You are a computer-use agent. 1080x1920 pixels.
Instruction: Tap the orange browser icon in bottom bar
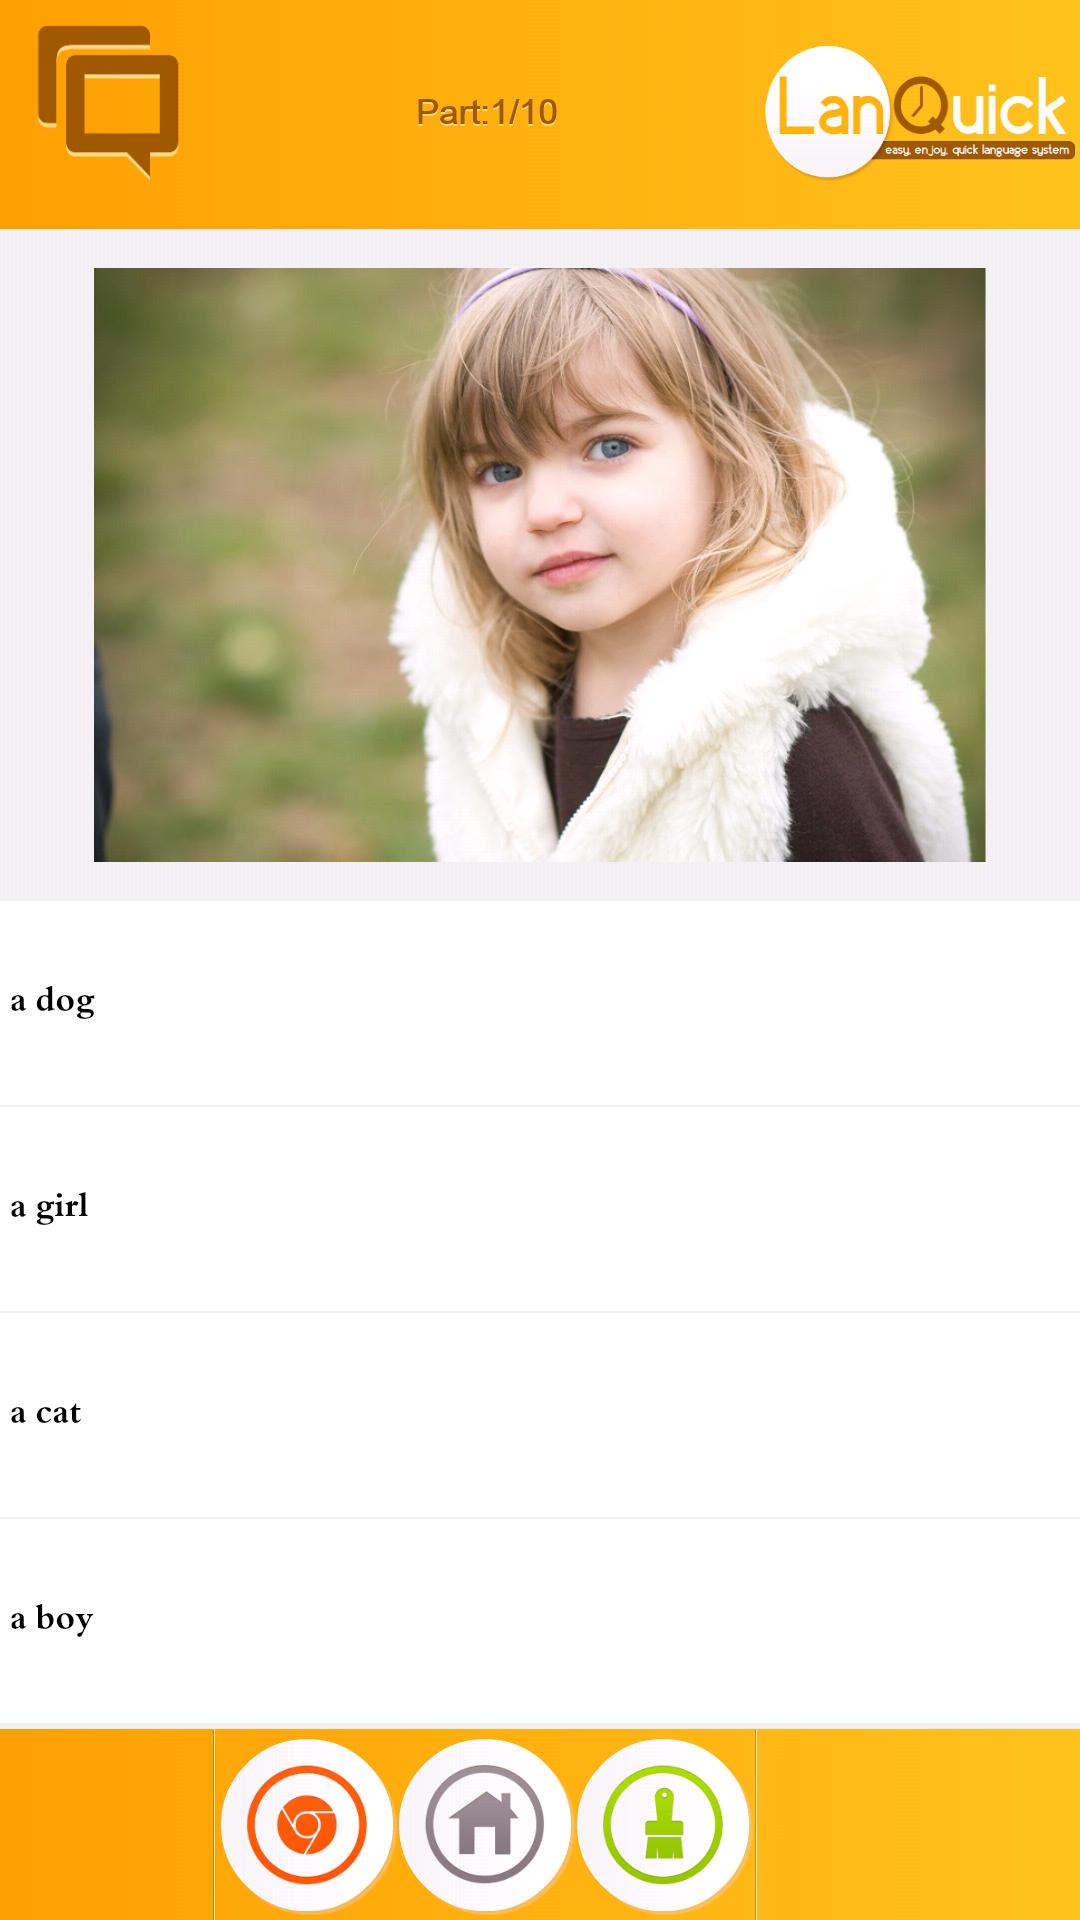[307, 1825]
